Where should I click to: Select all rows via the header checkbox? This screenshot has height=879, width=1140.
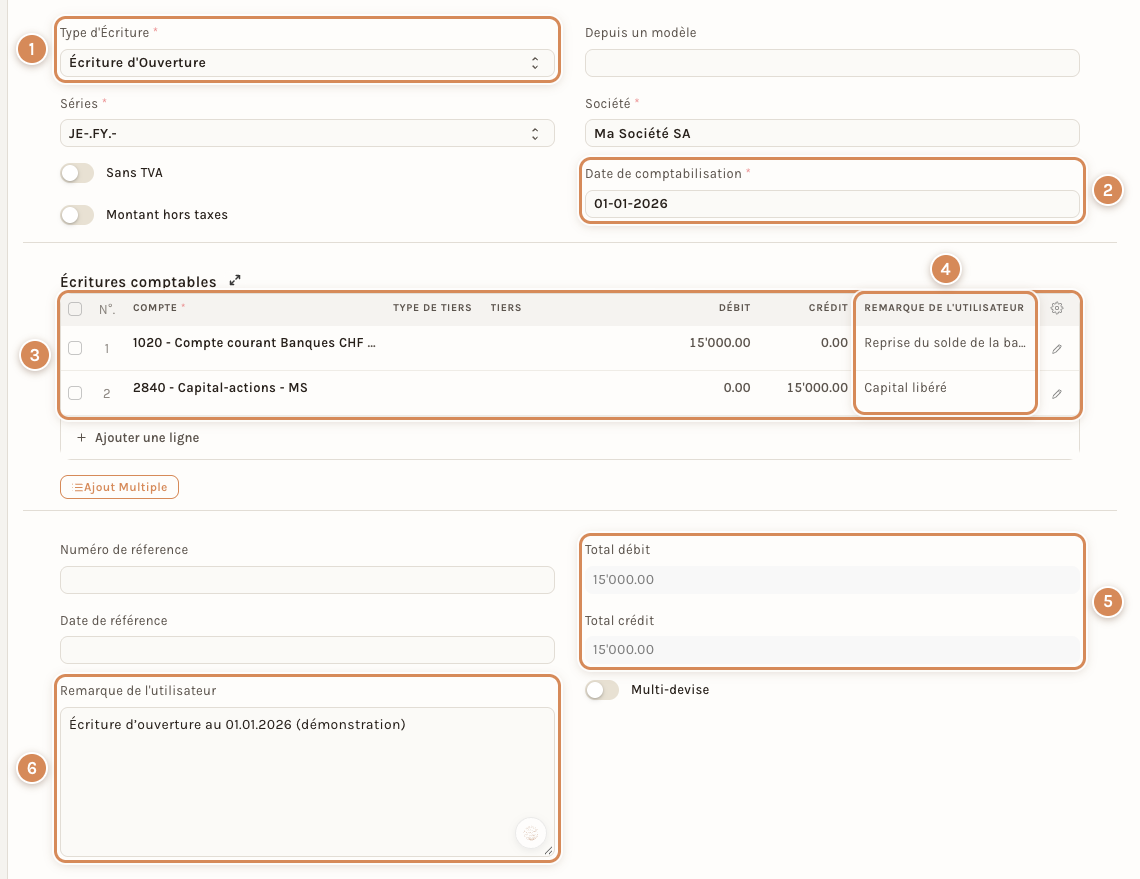tap(75, 309)
